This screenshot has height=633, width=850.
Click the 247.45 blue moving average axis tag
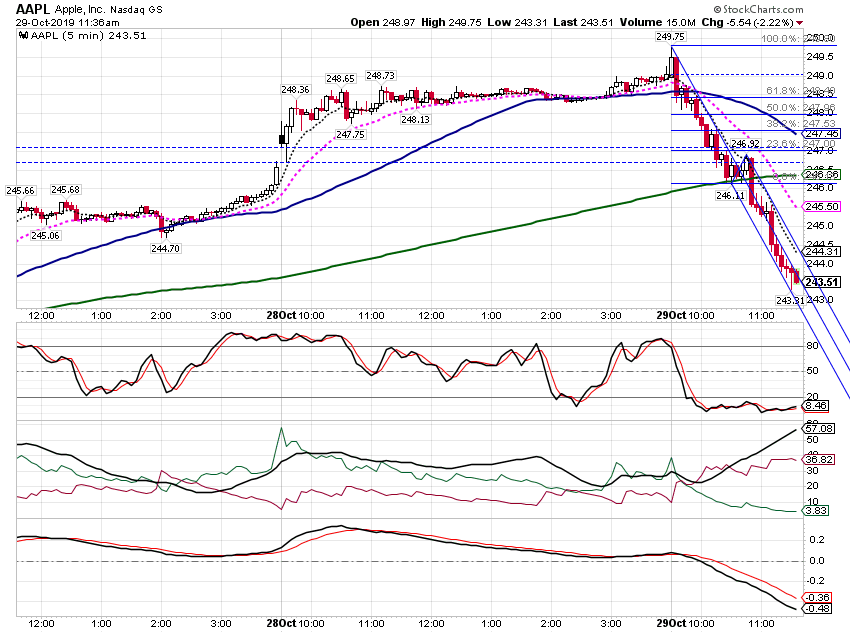tap(821, 133)
